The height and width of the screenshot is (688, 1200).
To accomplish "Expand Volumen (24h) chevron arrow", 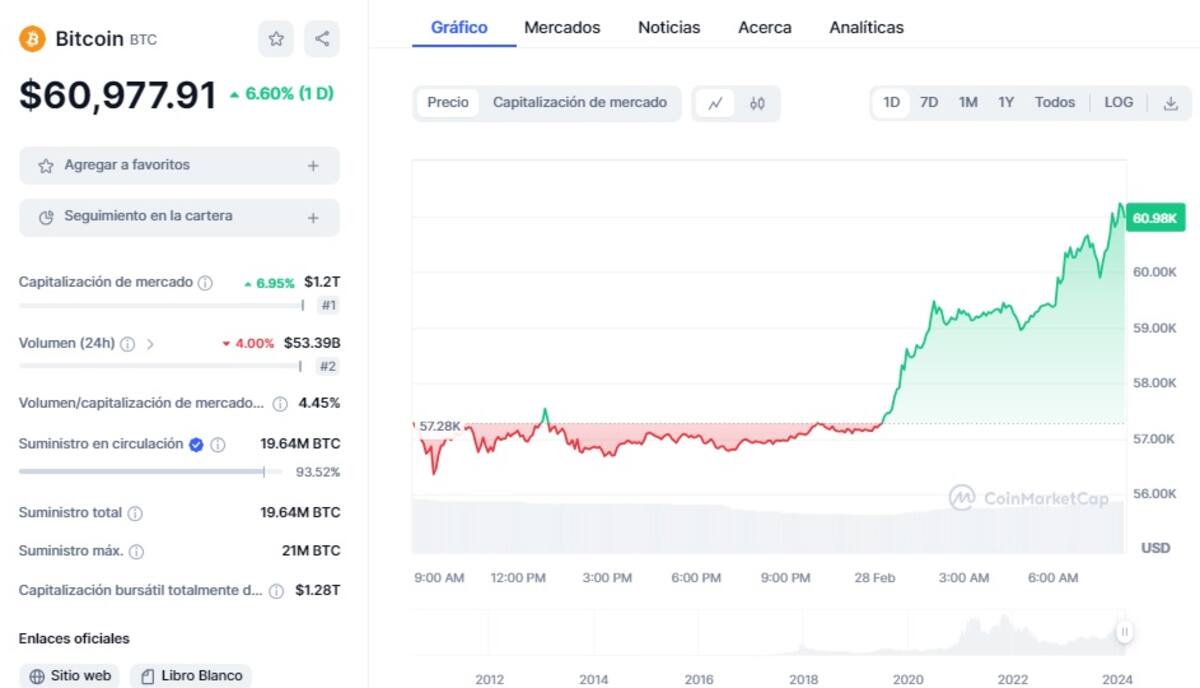I will (x=150, y=344).
